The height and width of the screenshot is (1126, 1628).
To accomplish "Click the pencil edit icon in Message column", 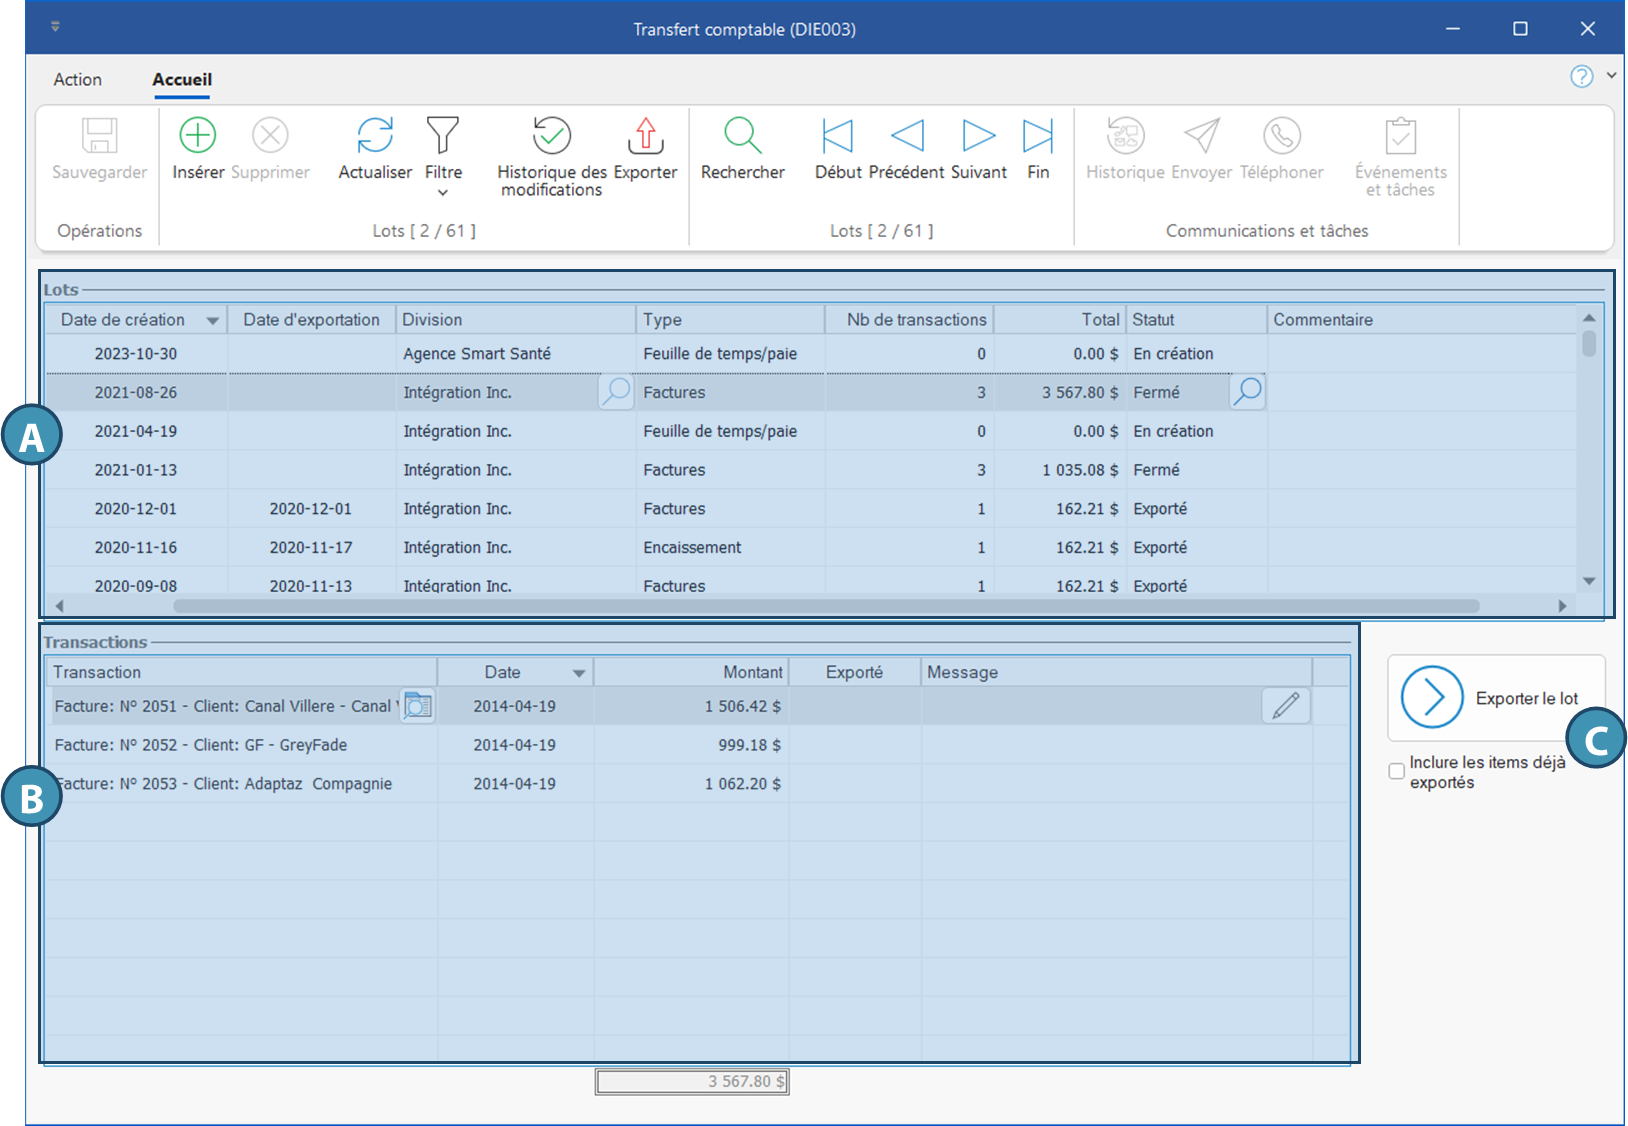I will (1285, 706).
